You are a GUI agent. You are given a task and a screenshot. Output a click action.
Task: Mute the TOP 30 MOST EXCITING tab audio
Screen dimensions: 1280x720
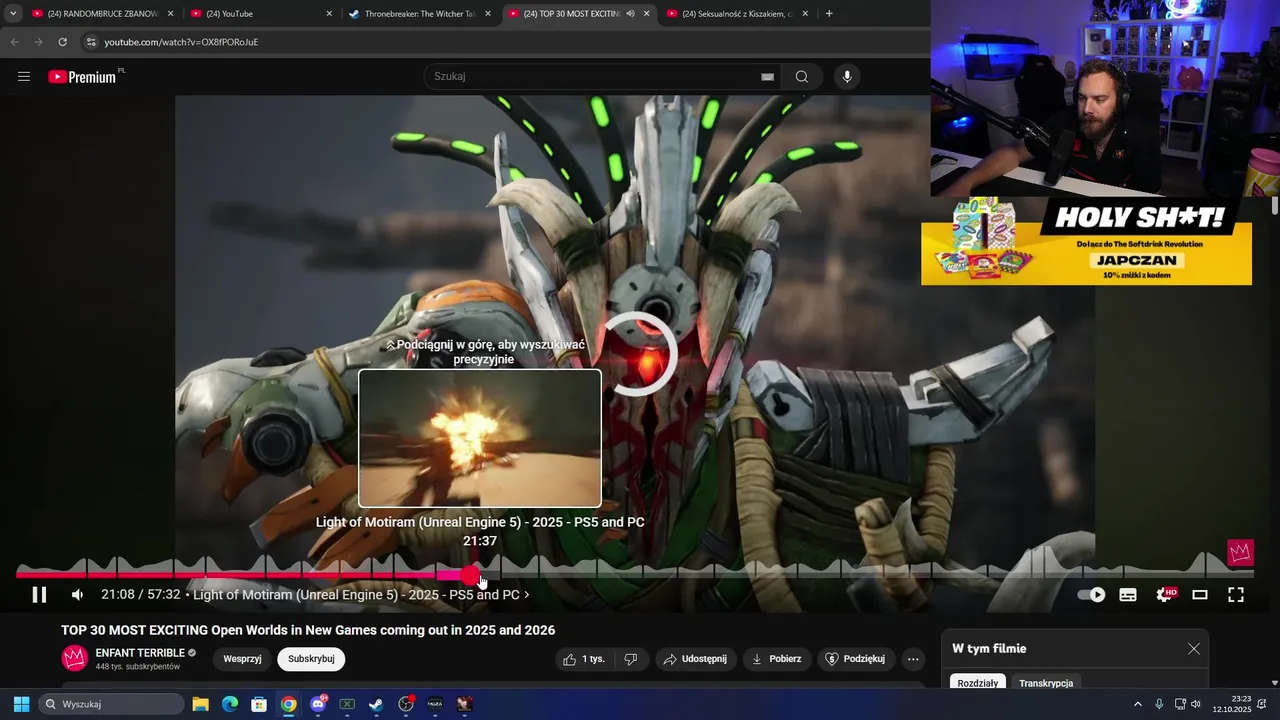[630, 14]
